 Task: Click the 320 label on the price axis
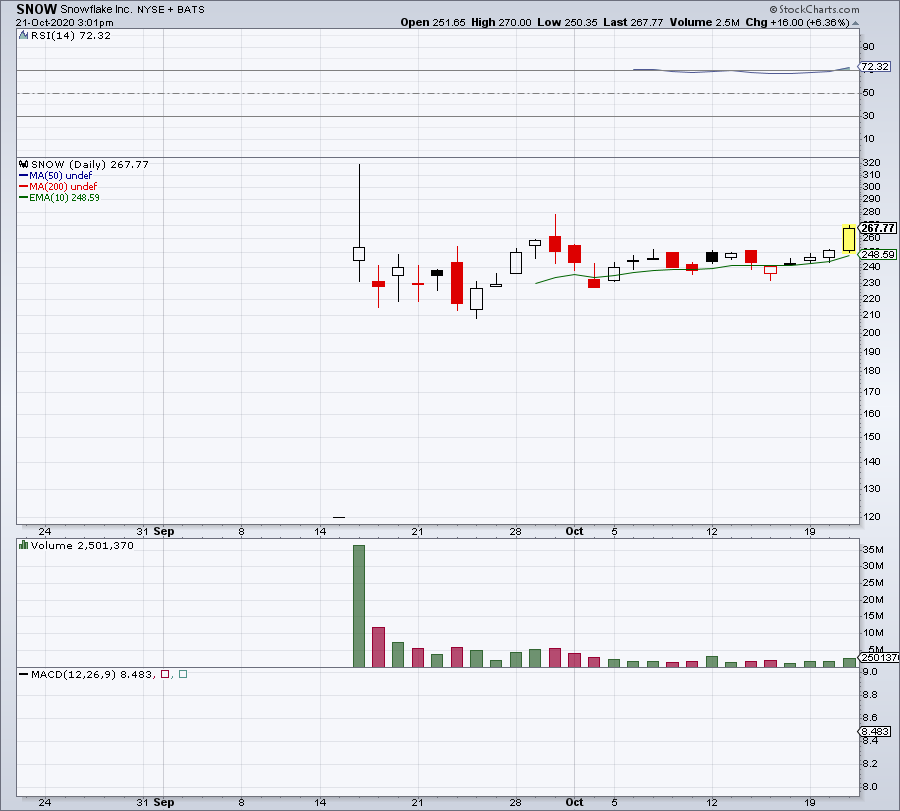(871, 162)
